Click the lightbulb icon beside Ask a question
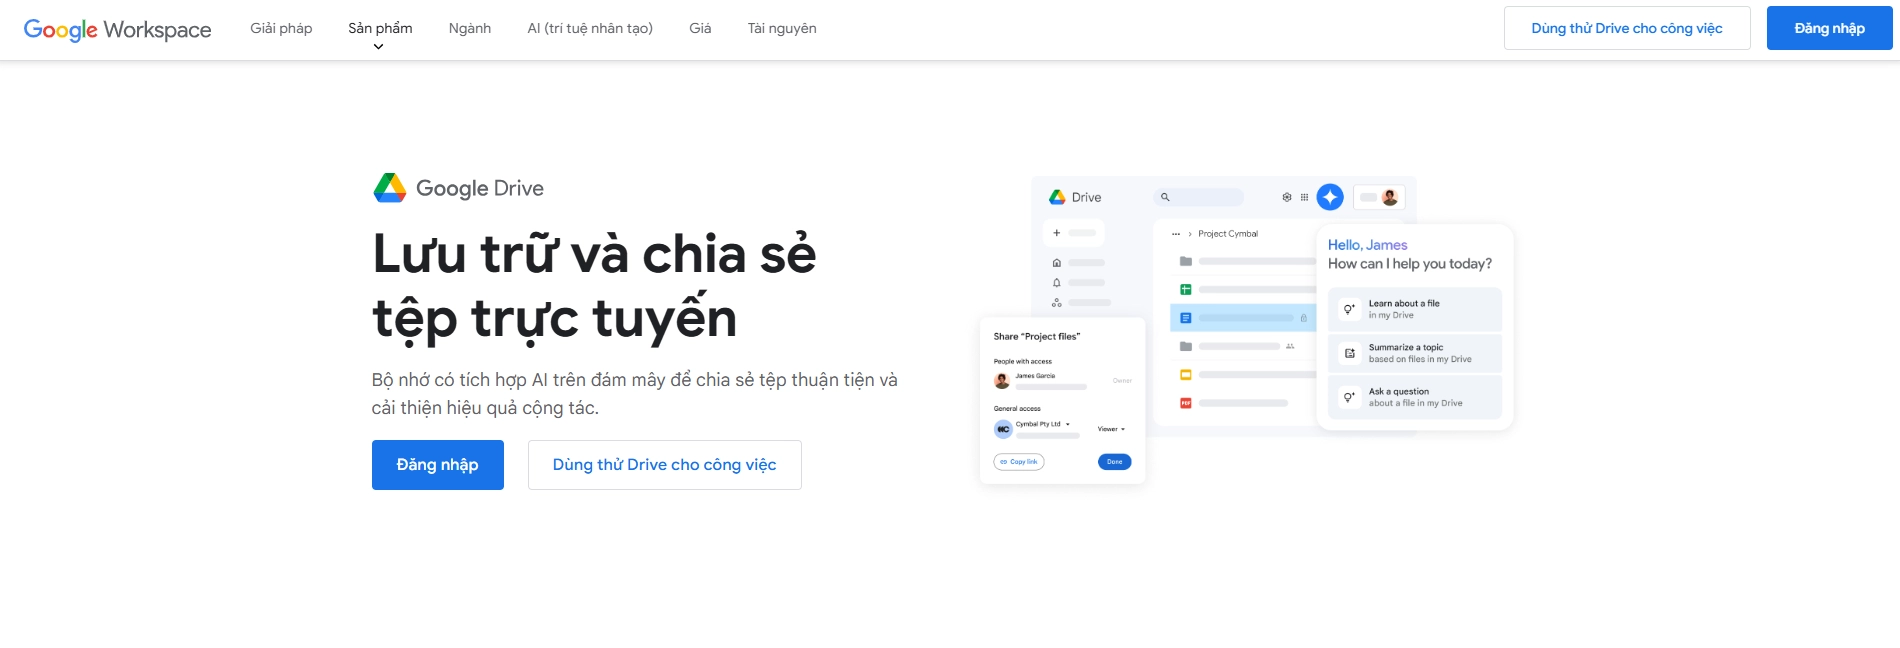 point(1349,397)
